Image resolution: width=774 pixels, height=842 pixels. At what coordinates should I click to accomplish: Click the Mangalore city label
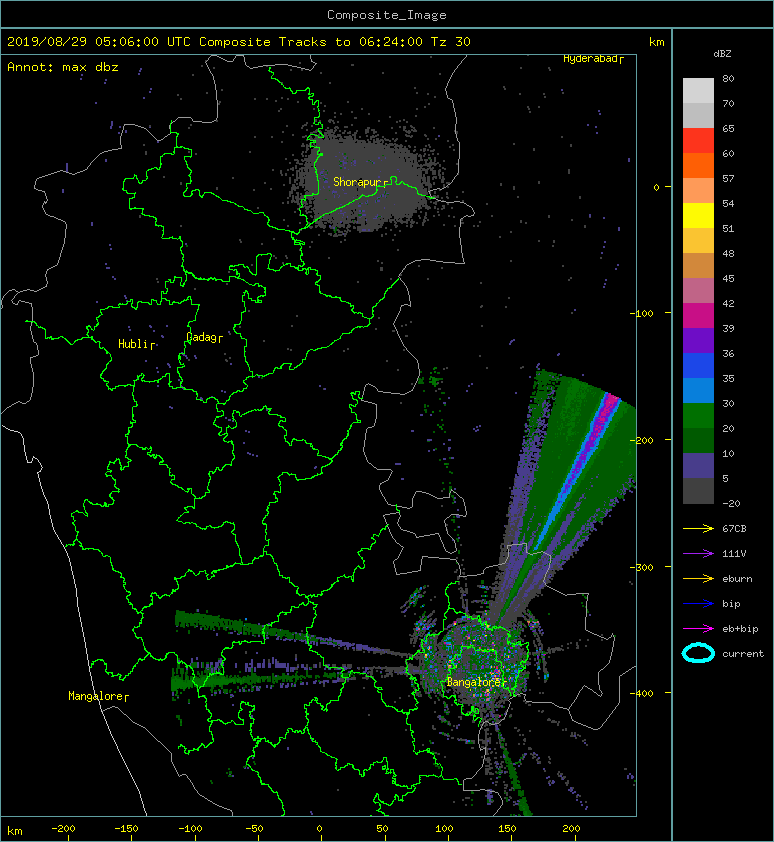[x=98, y=696]
